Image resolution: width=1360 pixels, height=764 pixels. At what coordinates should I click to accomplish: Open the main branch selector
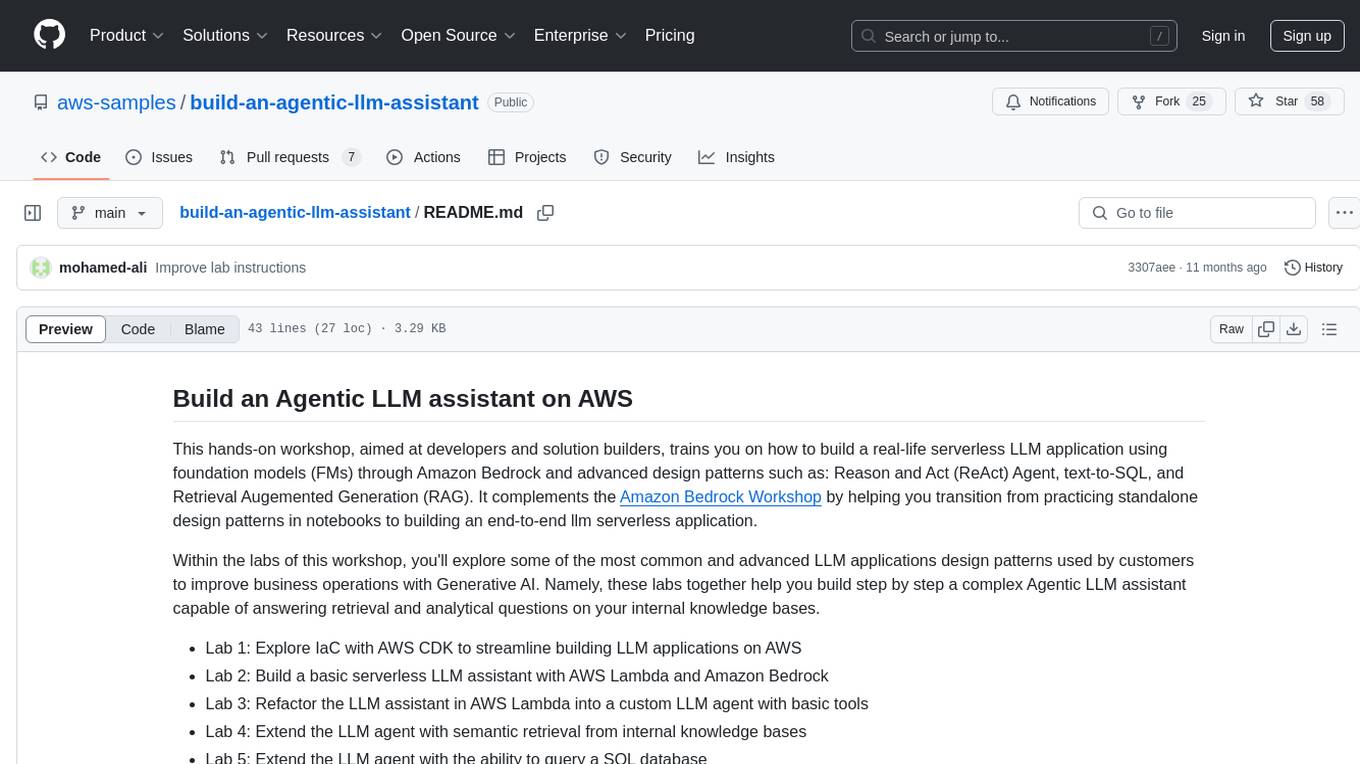coord(109,213)
